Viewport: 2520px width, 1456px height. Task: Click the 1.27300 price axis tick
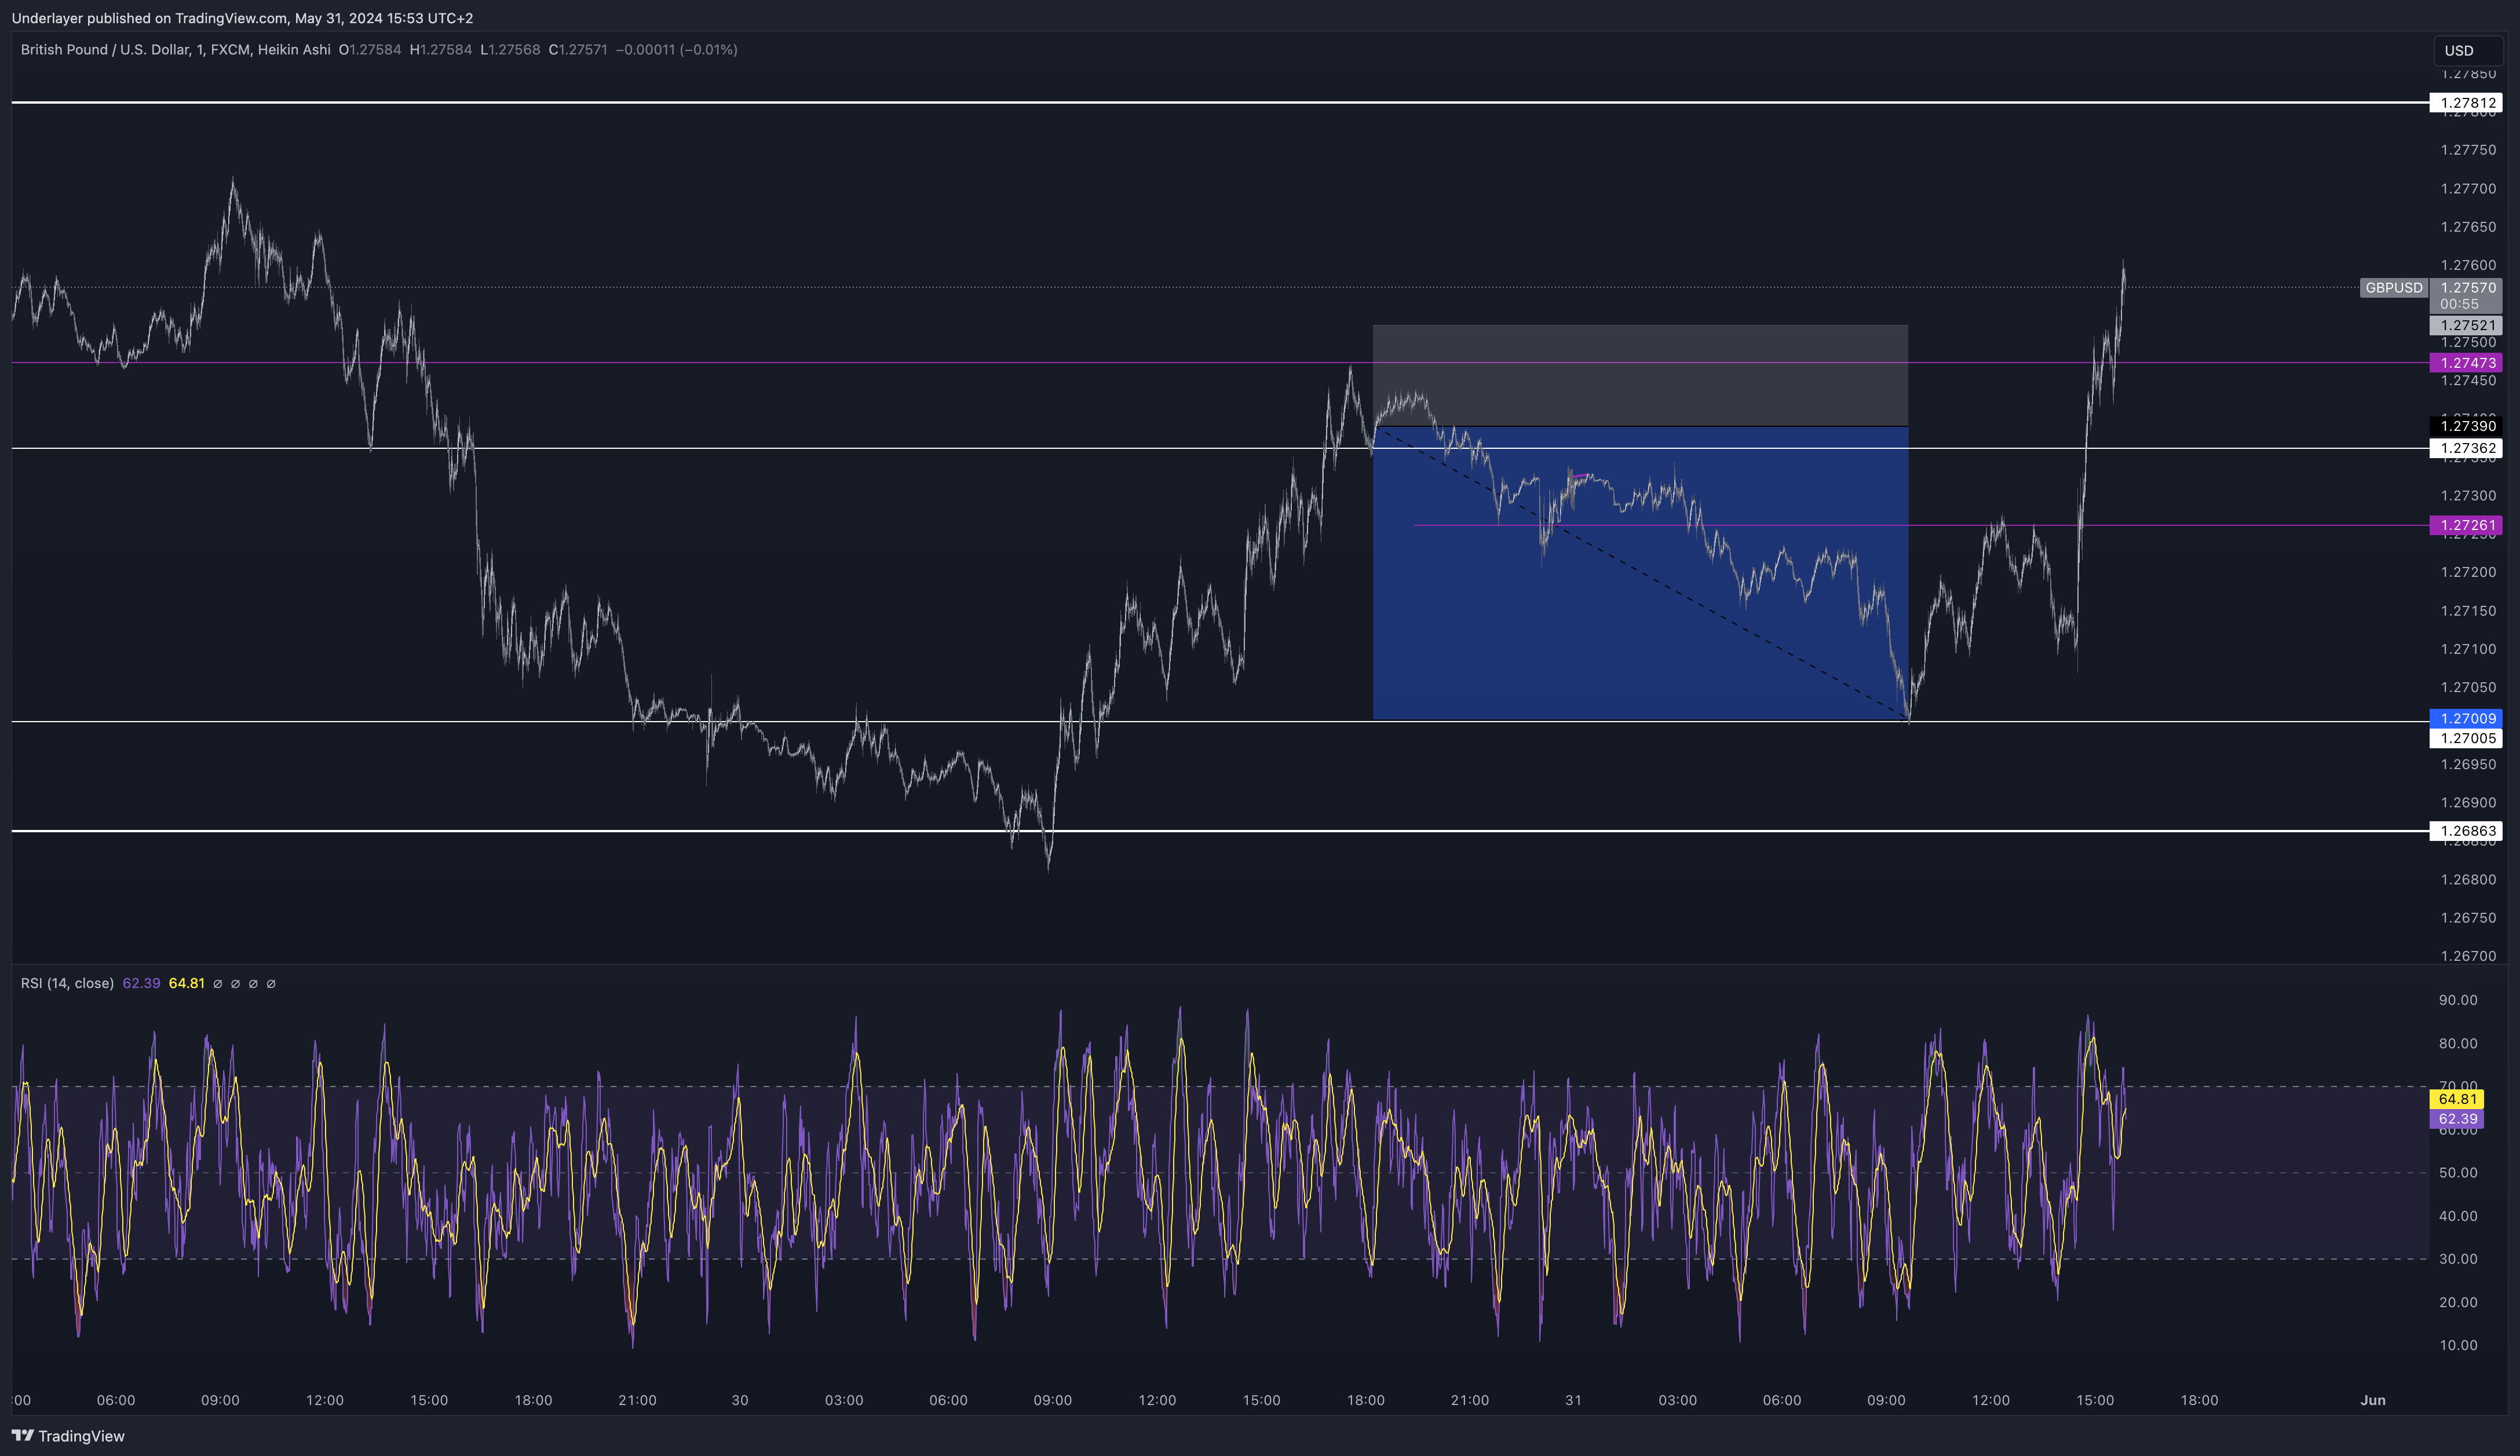(2468, 497)
